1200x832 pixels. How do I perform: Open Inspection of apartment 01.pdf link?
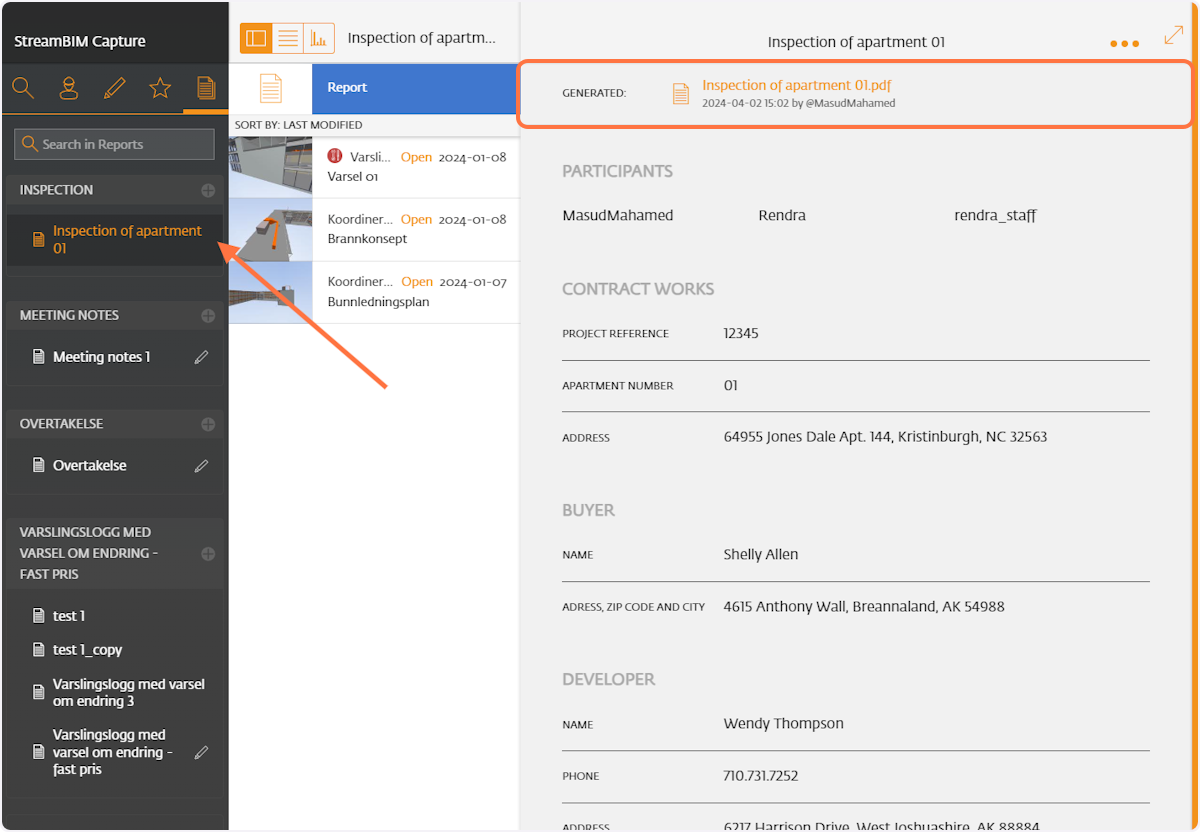[797, 86]
